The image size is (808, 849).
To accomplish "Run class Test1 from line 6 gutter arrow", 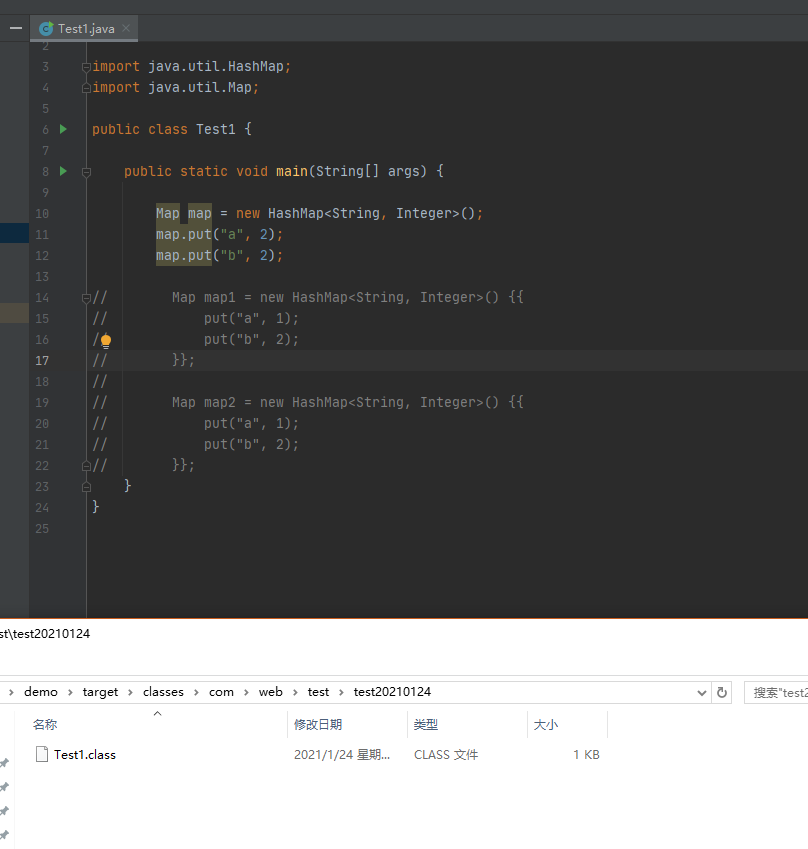I will [x=63, y=129].
